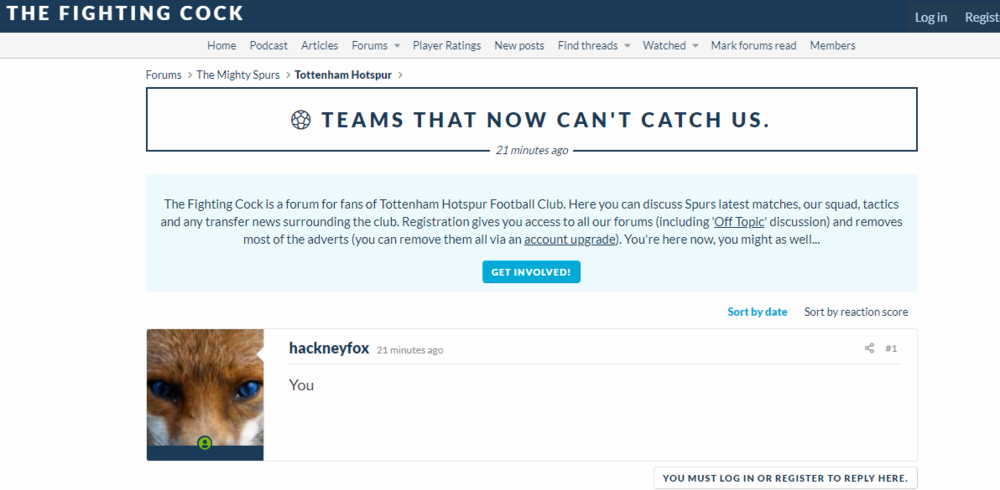Expand the Find threads dropdown arrow
This screenshot has width=1000, height=490.
(627, 46)
